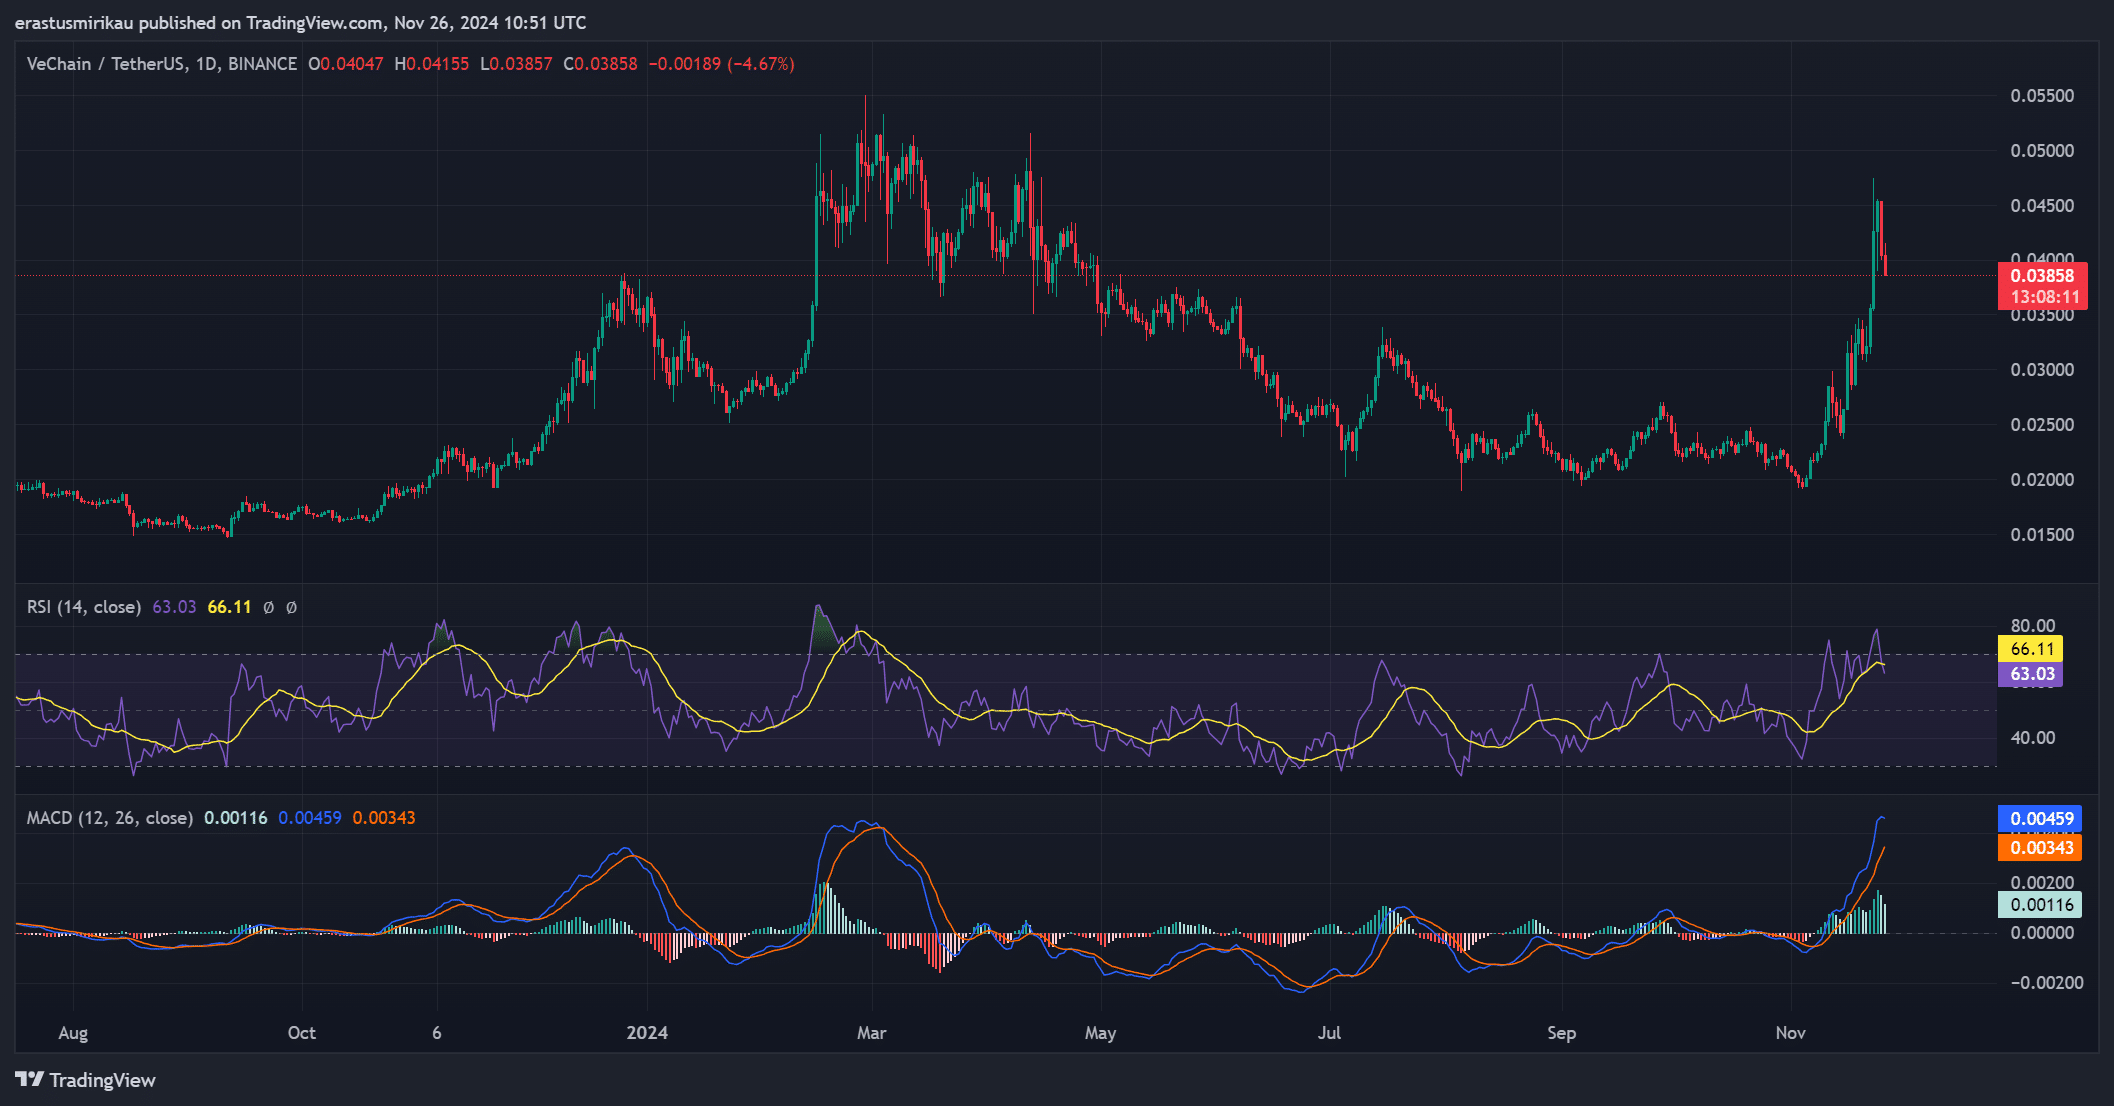2114x1106 pixels.
Task: Click the 0.01500 price axis label
Action: click(2042, 535)
